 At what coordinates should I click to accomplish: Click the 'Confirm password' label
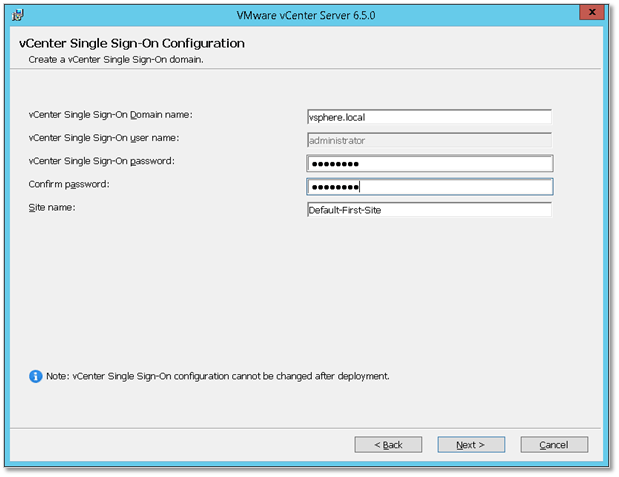[69, 184]
